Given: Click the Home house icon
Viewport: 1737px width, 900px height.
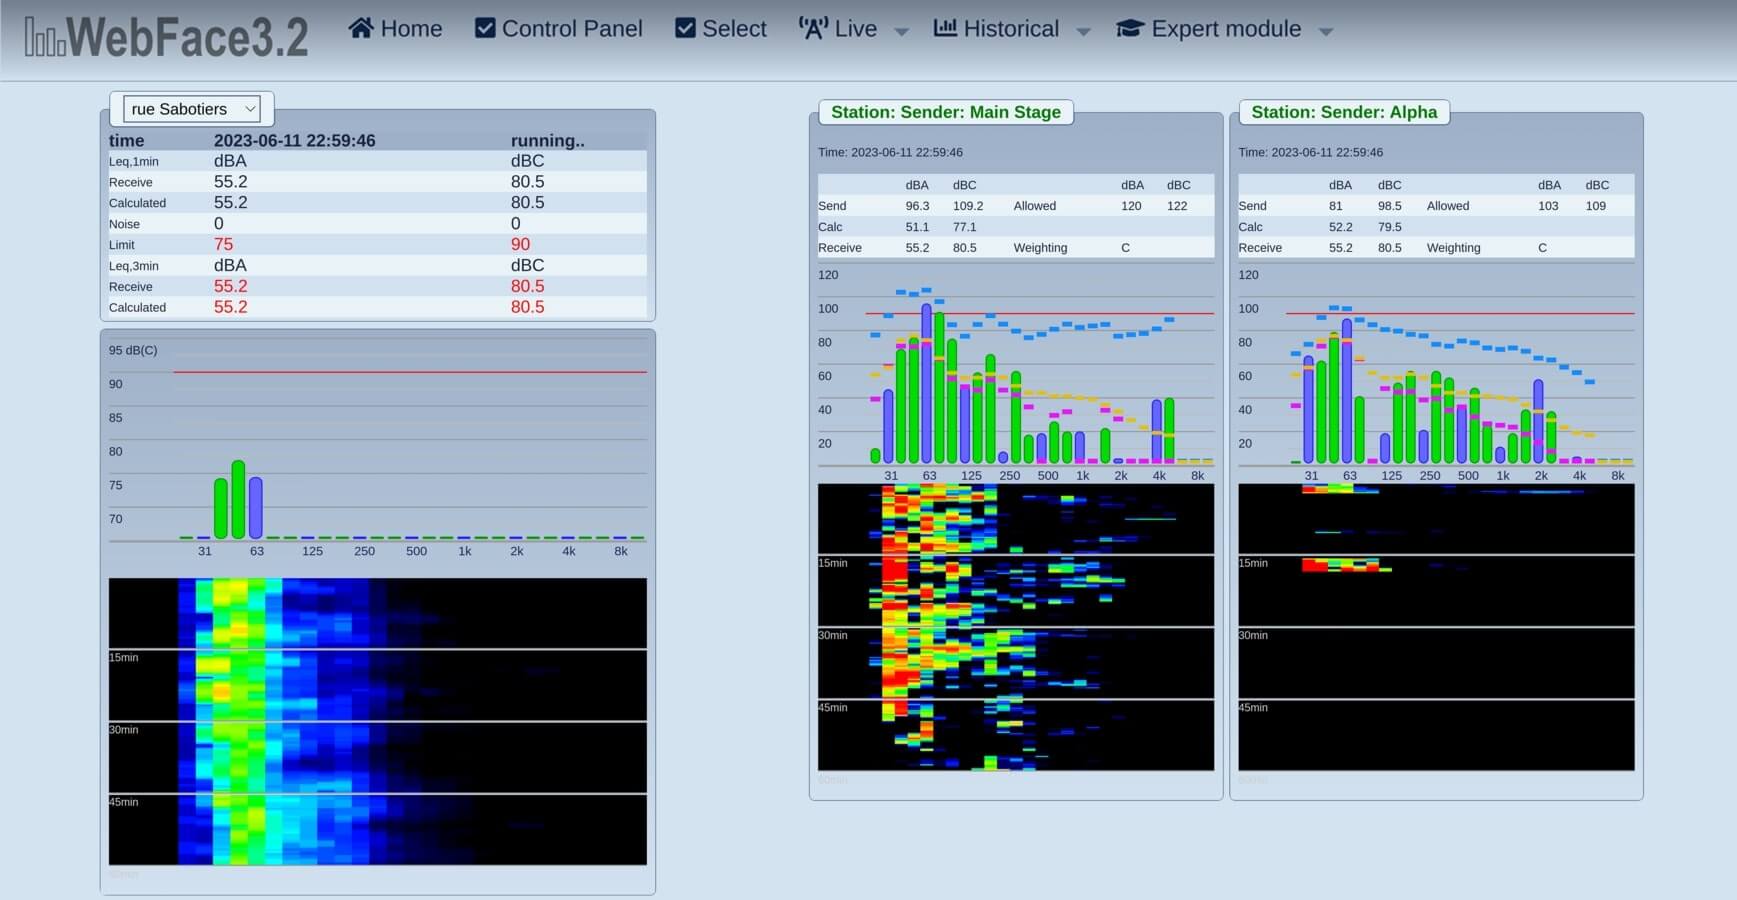Looking at the screenshot, I should [361, 28].
